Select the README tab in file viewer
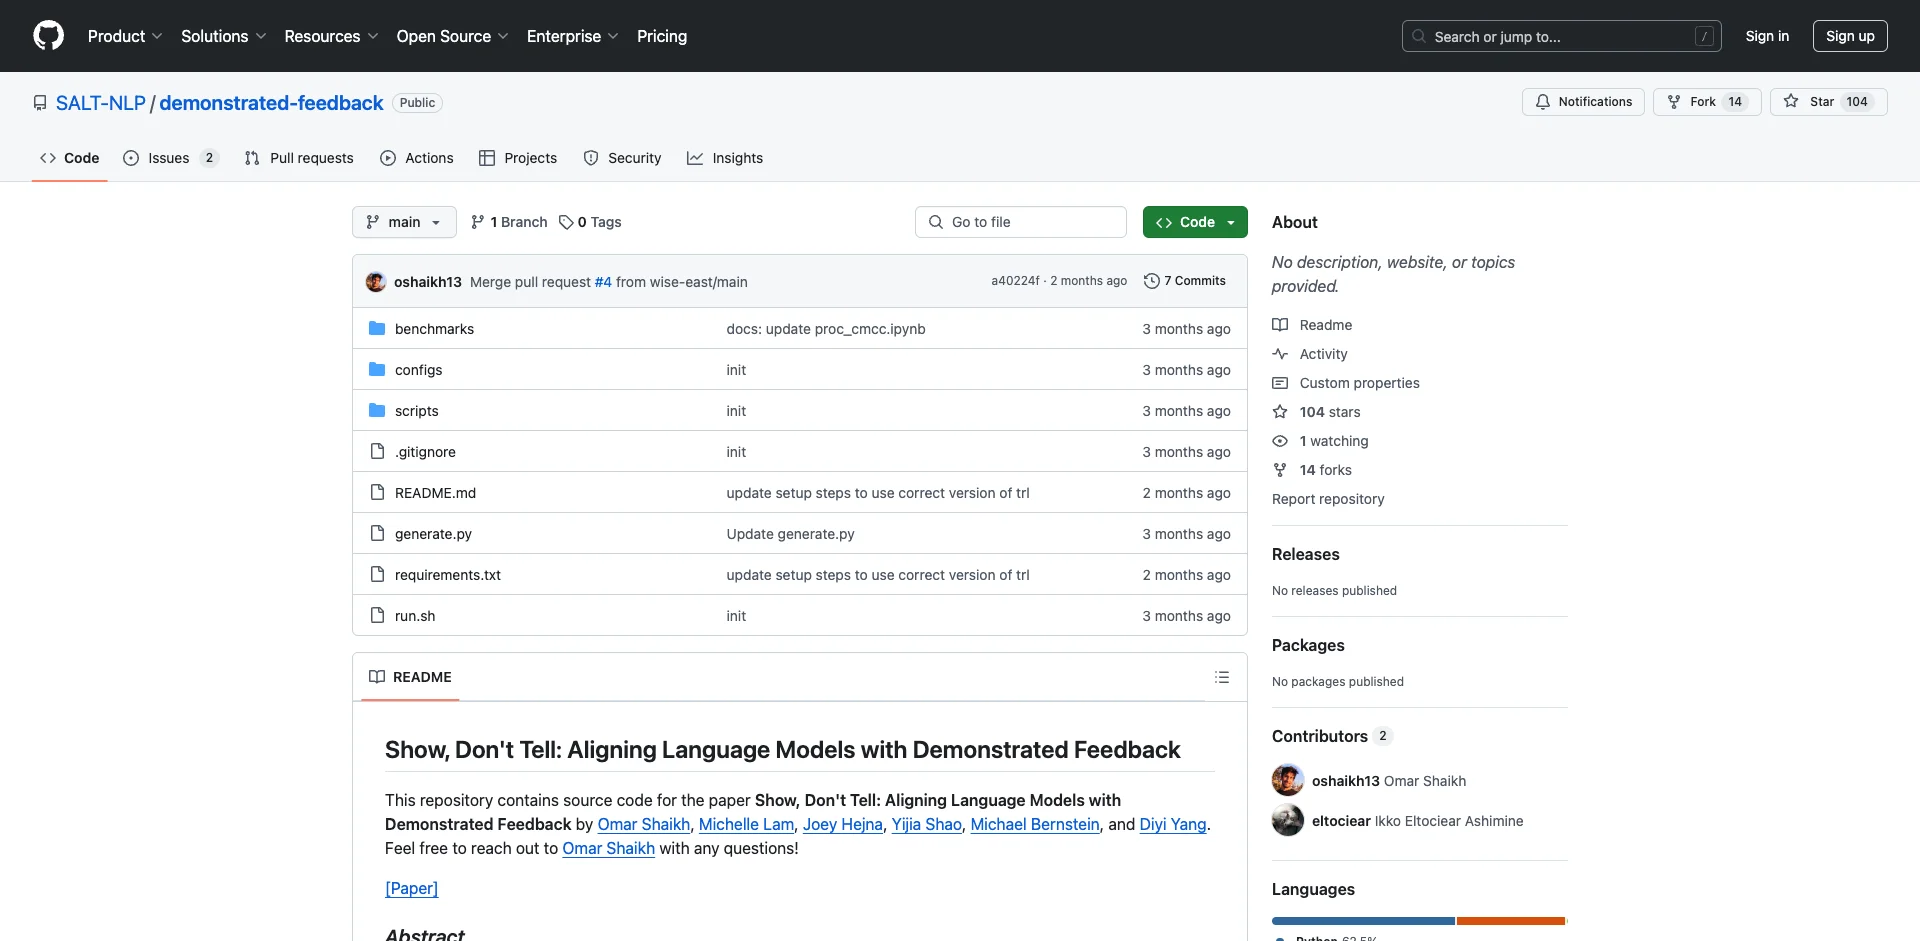Screen dimensions: 1920x941 pos(410,677)
